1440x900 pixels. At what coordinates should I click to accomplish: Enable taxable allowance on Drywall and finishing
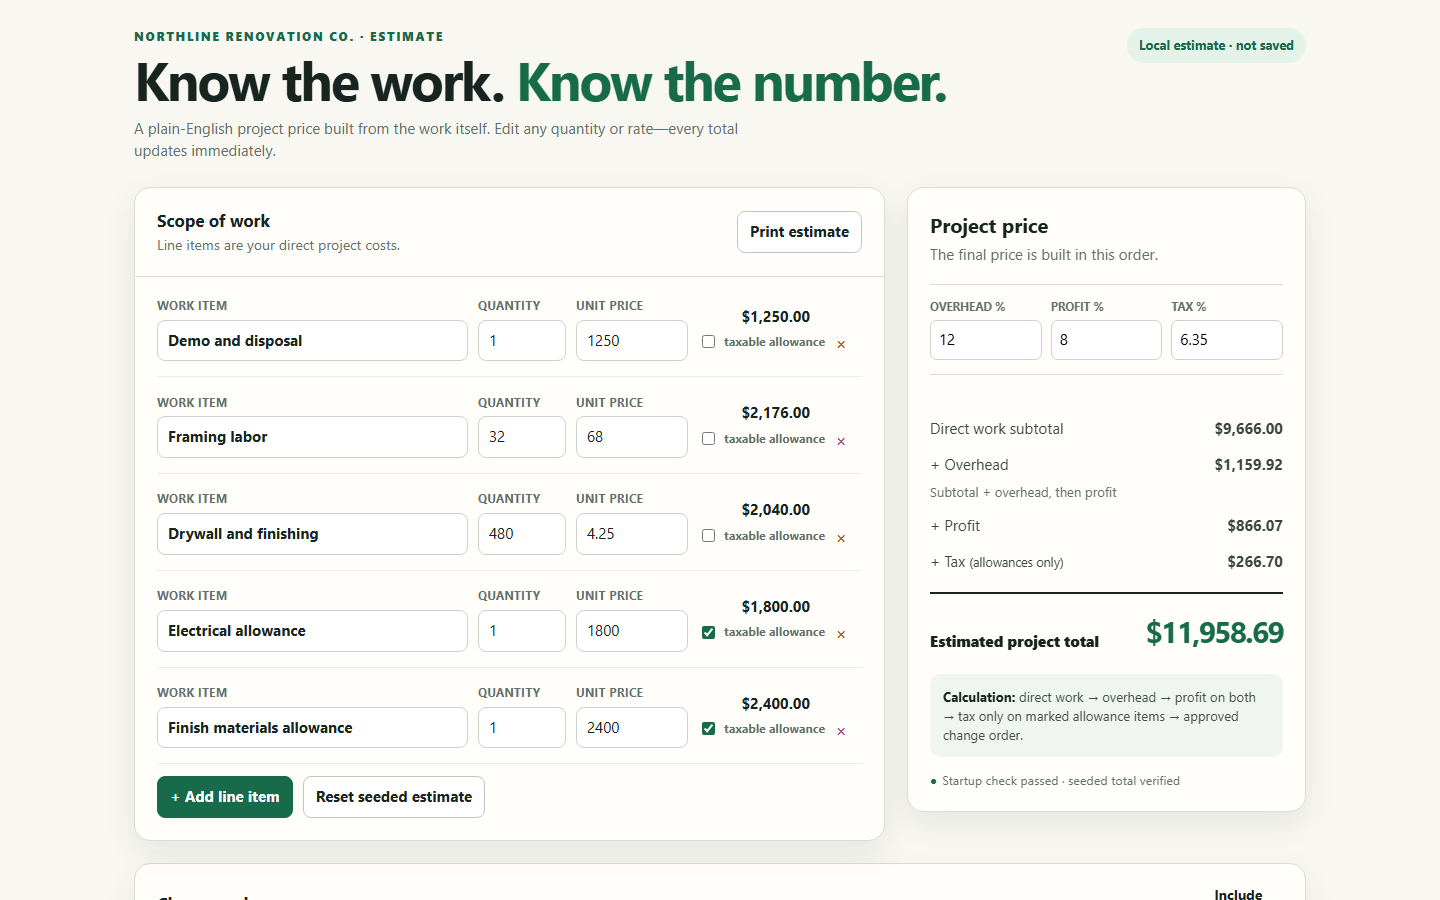coord(708,536)
